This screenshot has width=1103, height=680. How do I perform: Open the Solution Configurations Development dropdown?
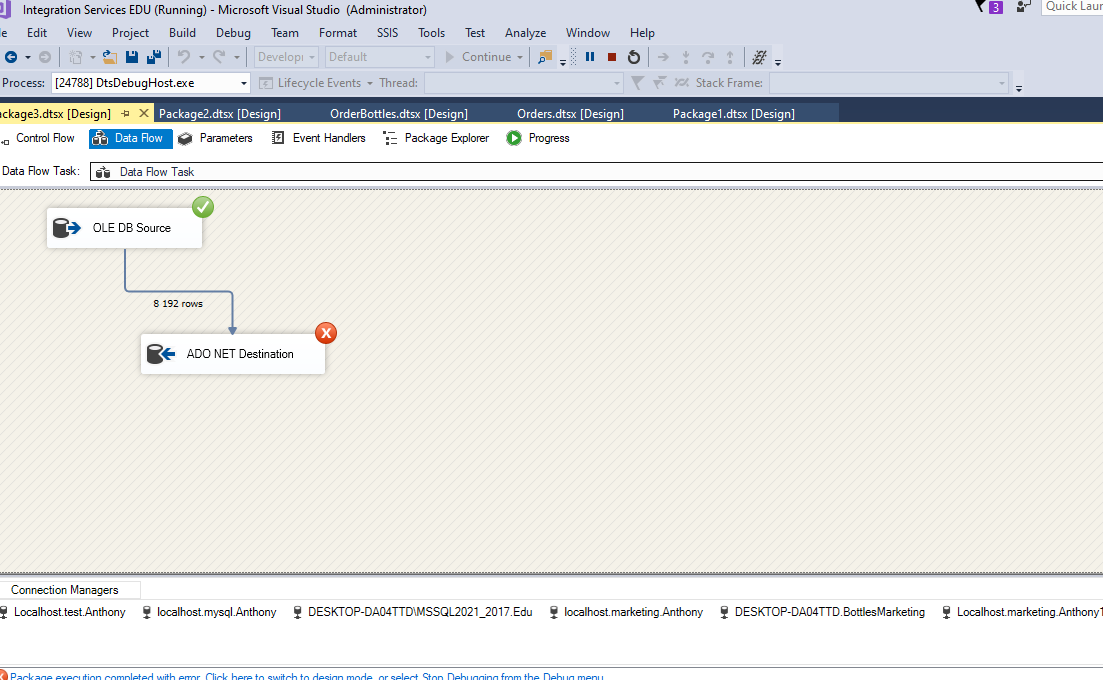tap(286, 57)
